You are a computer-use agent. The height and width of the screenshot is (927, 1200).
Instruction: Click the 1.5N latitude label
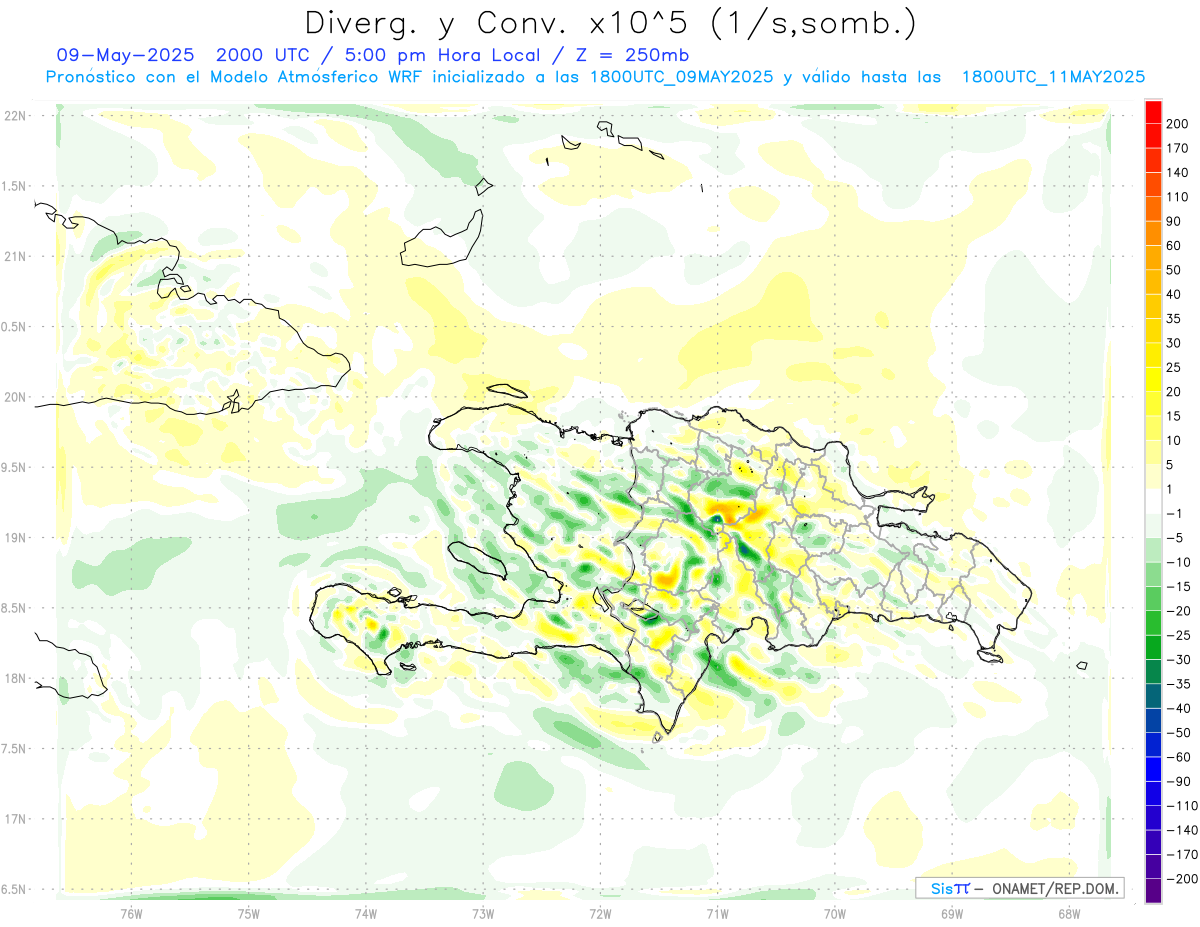(14, 186)
